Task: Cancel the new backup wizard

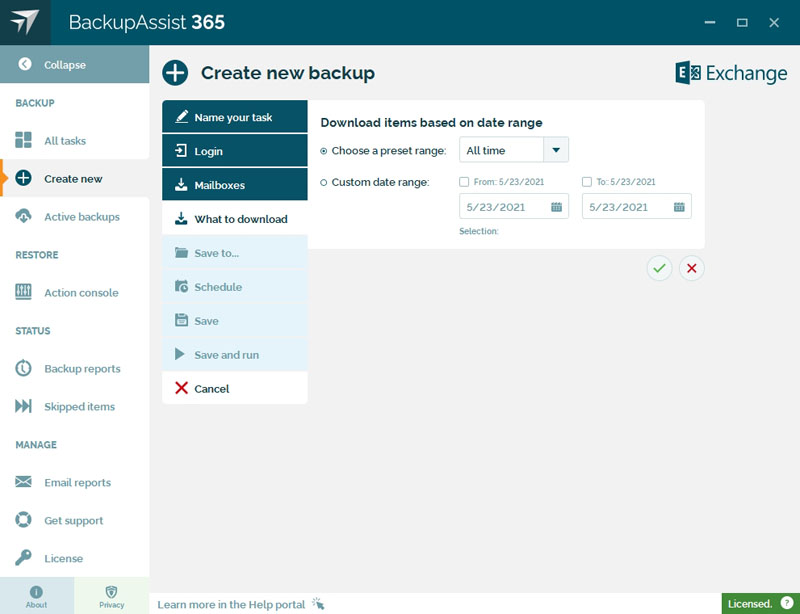Action: coord(235,388)
